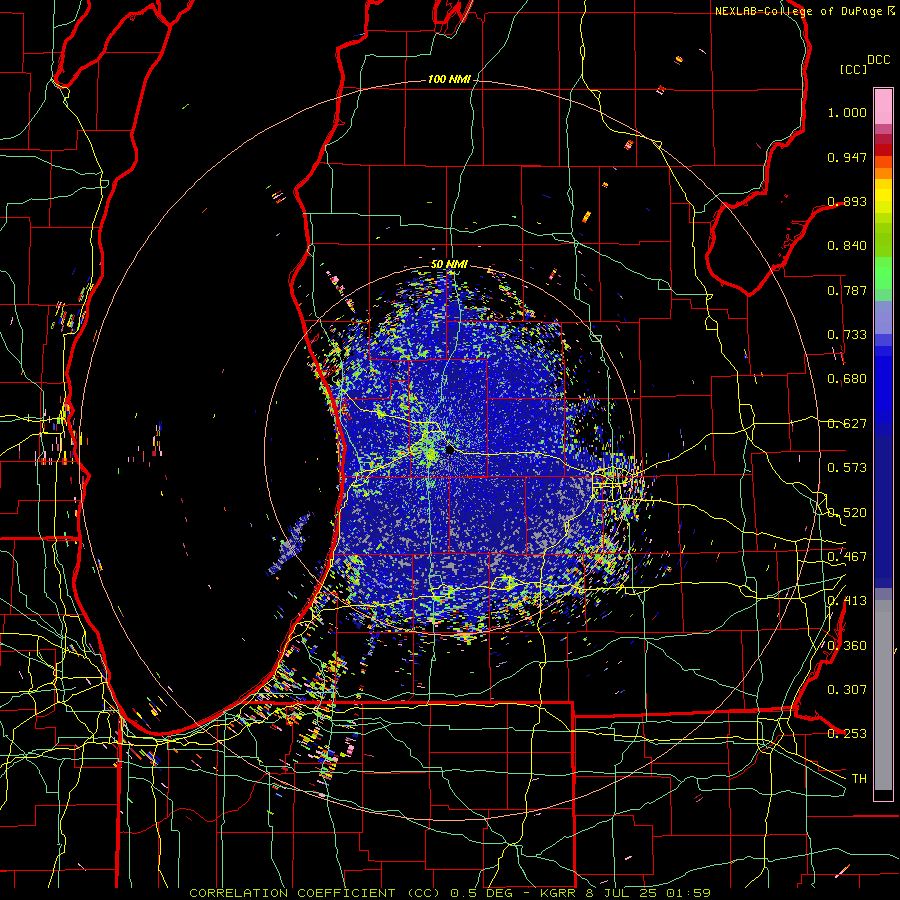Pick the yellow segment of the colorbar
The width and height of the screenshot is (900, 900).
tap(883, 196)
